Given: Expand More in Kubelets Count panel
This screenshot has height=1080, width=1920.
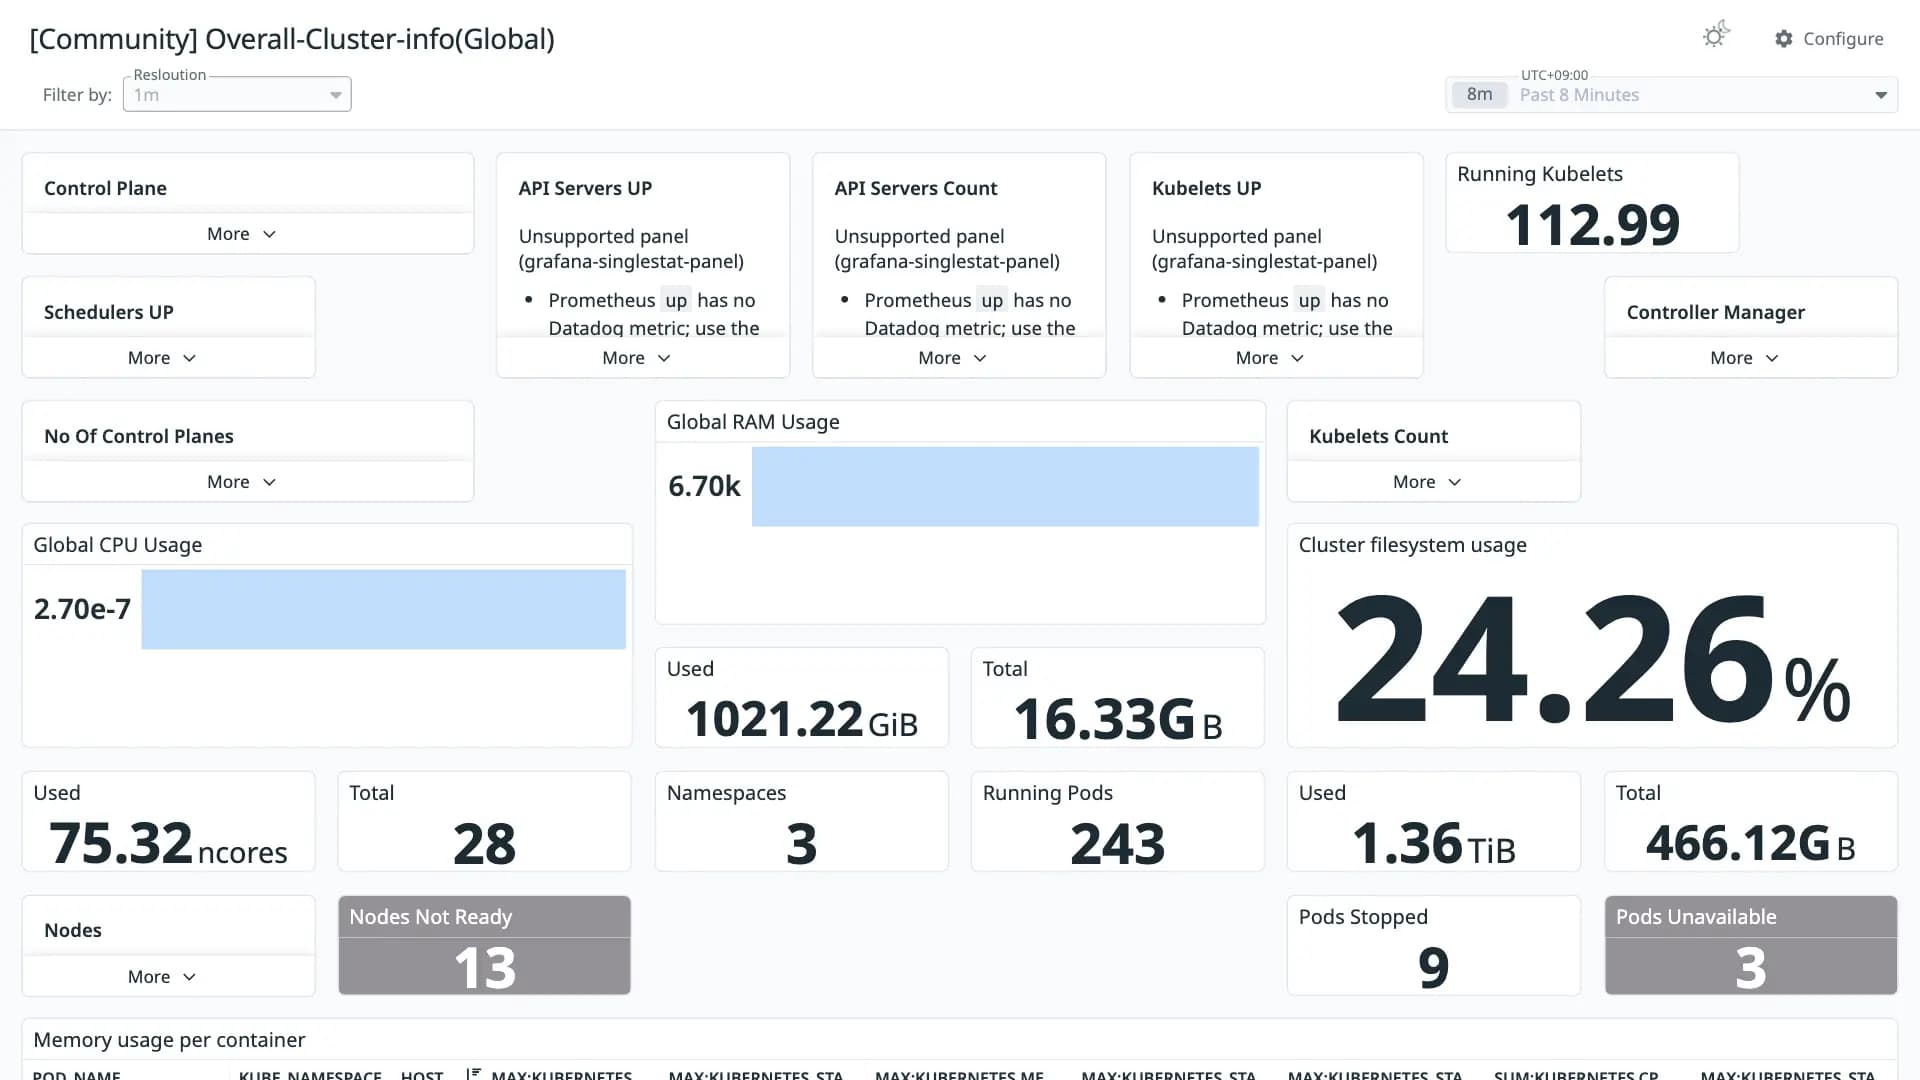Looking at the screenshot, I should point(1427,482).
